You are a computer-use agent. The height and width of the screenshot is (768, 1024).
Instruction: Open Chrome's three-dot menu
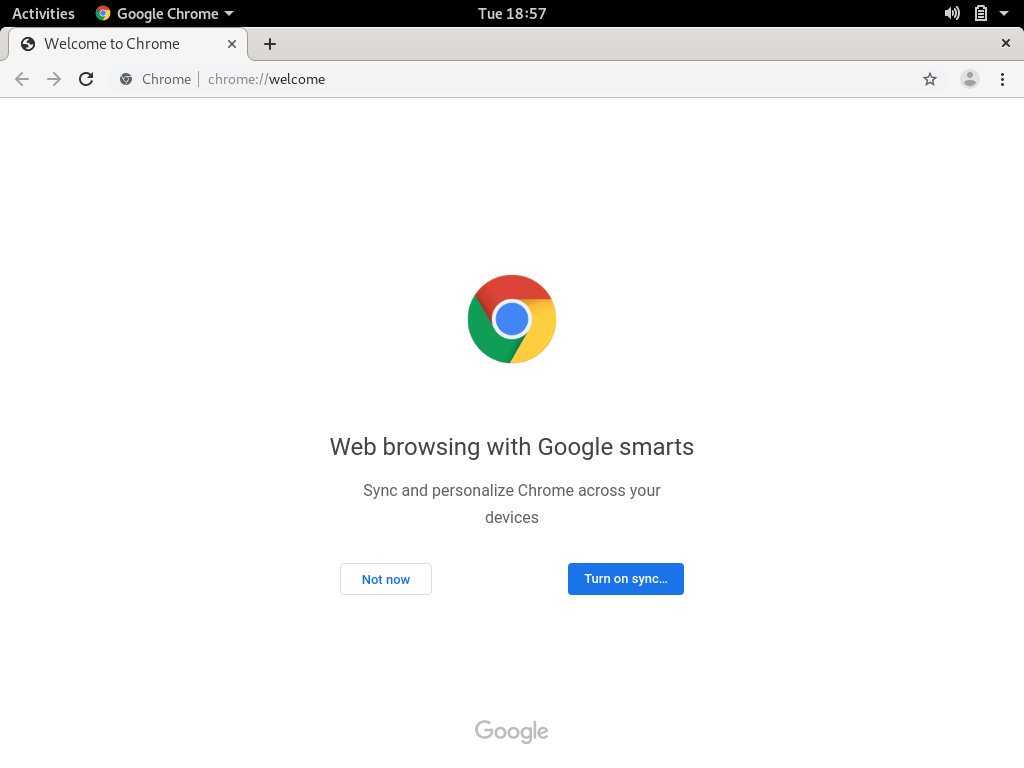click(1002, 79)
